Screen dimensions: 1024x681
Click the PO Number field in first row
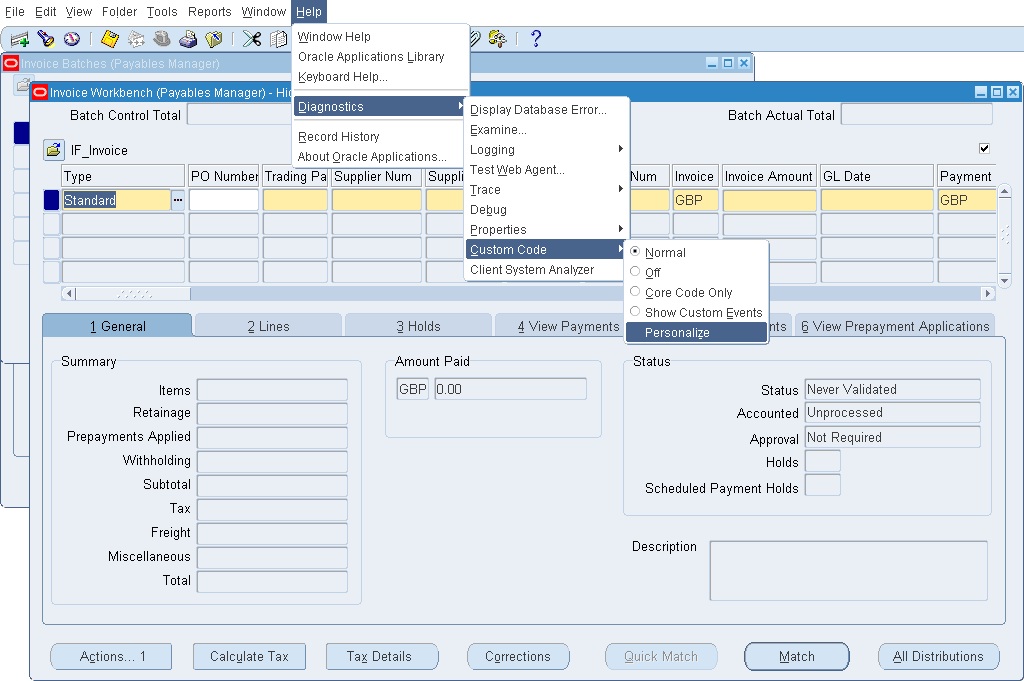click(x=223, y=200)
